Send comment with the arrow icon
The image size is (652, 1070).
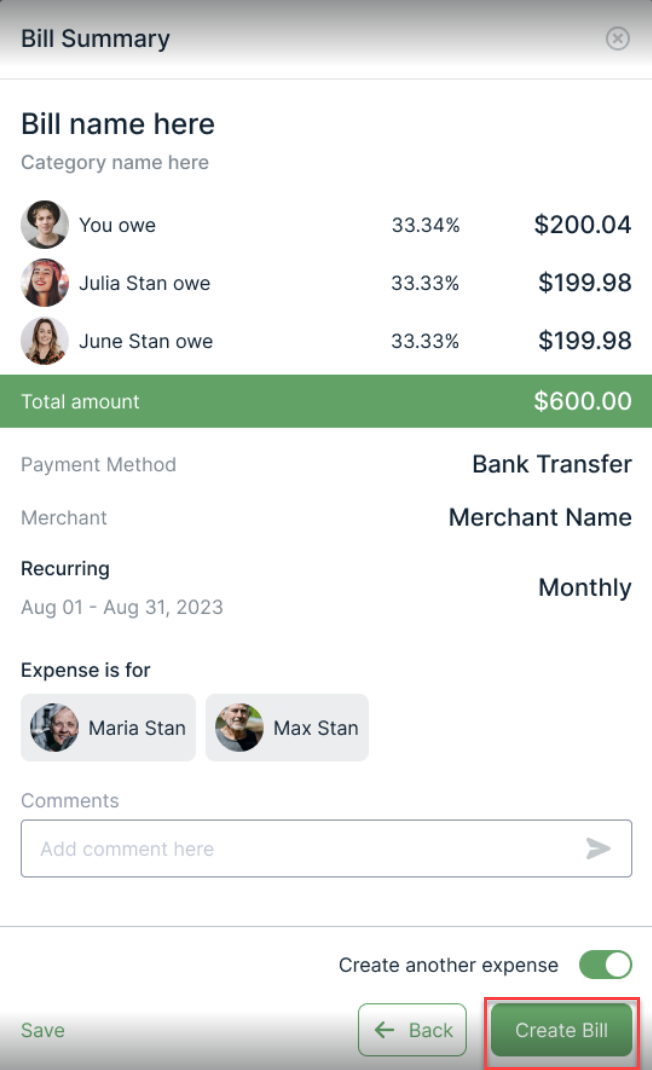pyautogui.click(x=598, y=849)
